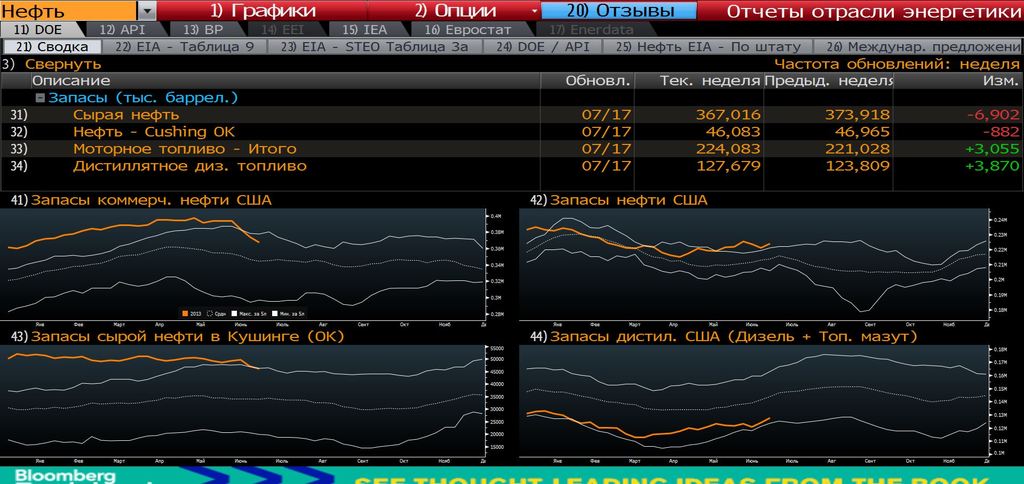Open 25) Нефть EIA - По штату sub-tab
Viewport: 1024px width, 484px height.
tap(708, 46)
